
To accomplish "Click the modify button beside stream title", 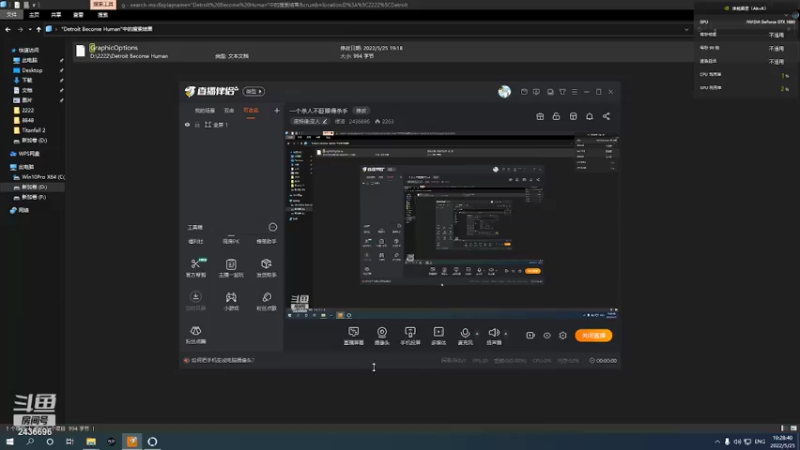I will [361, 111].
